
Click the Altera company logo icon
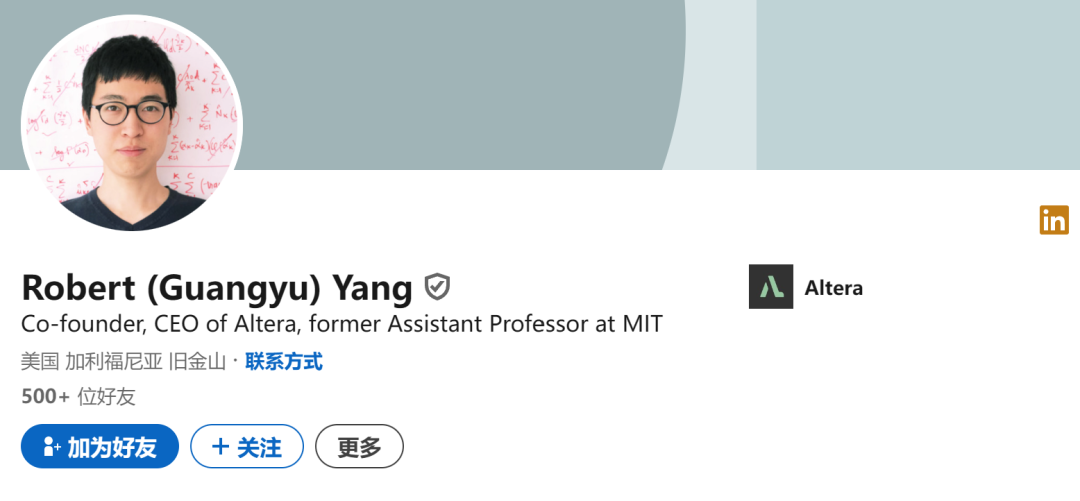(x=771, y=287)
